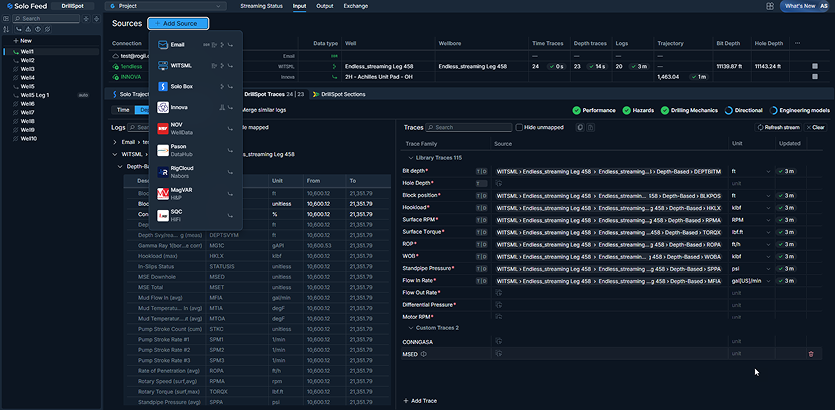Toggle the clock status filter icon
This screenshot has height=410, width=835.
tap(38, 29)
